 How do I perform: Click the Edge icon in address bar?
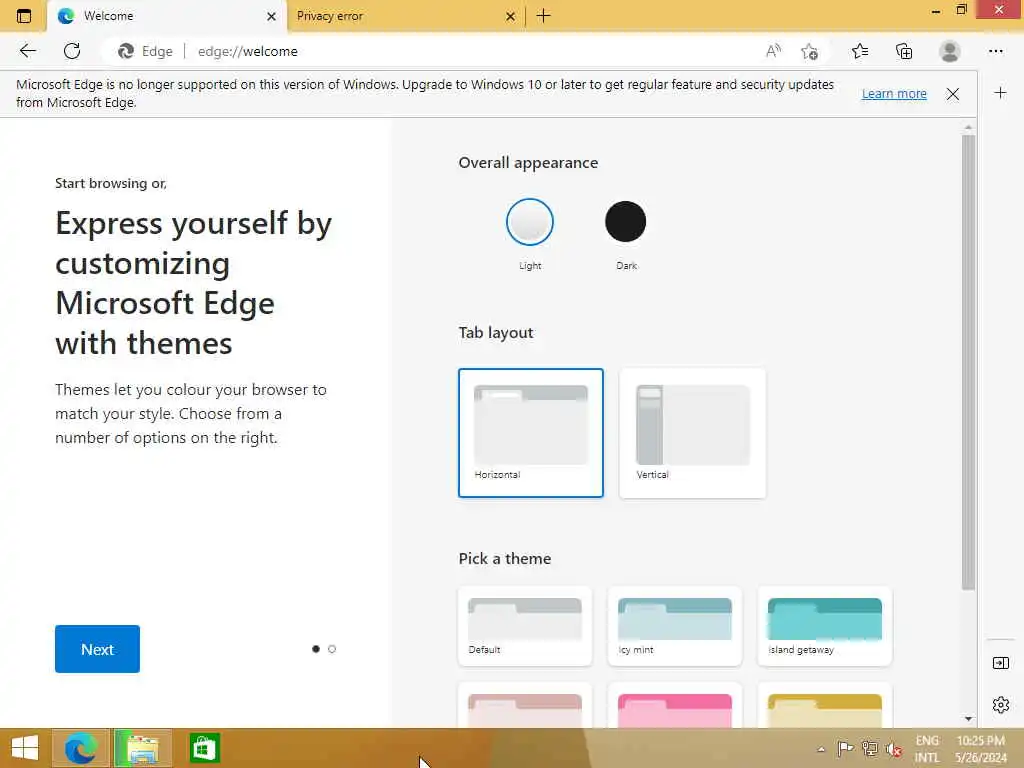click(126, 51)
